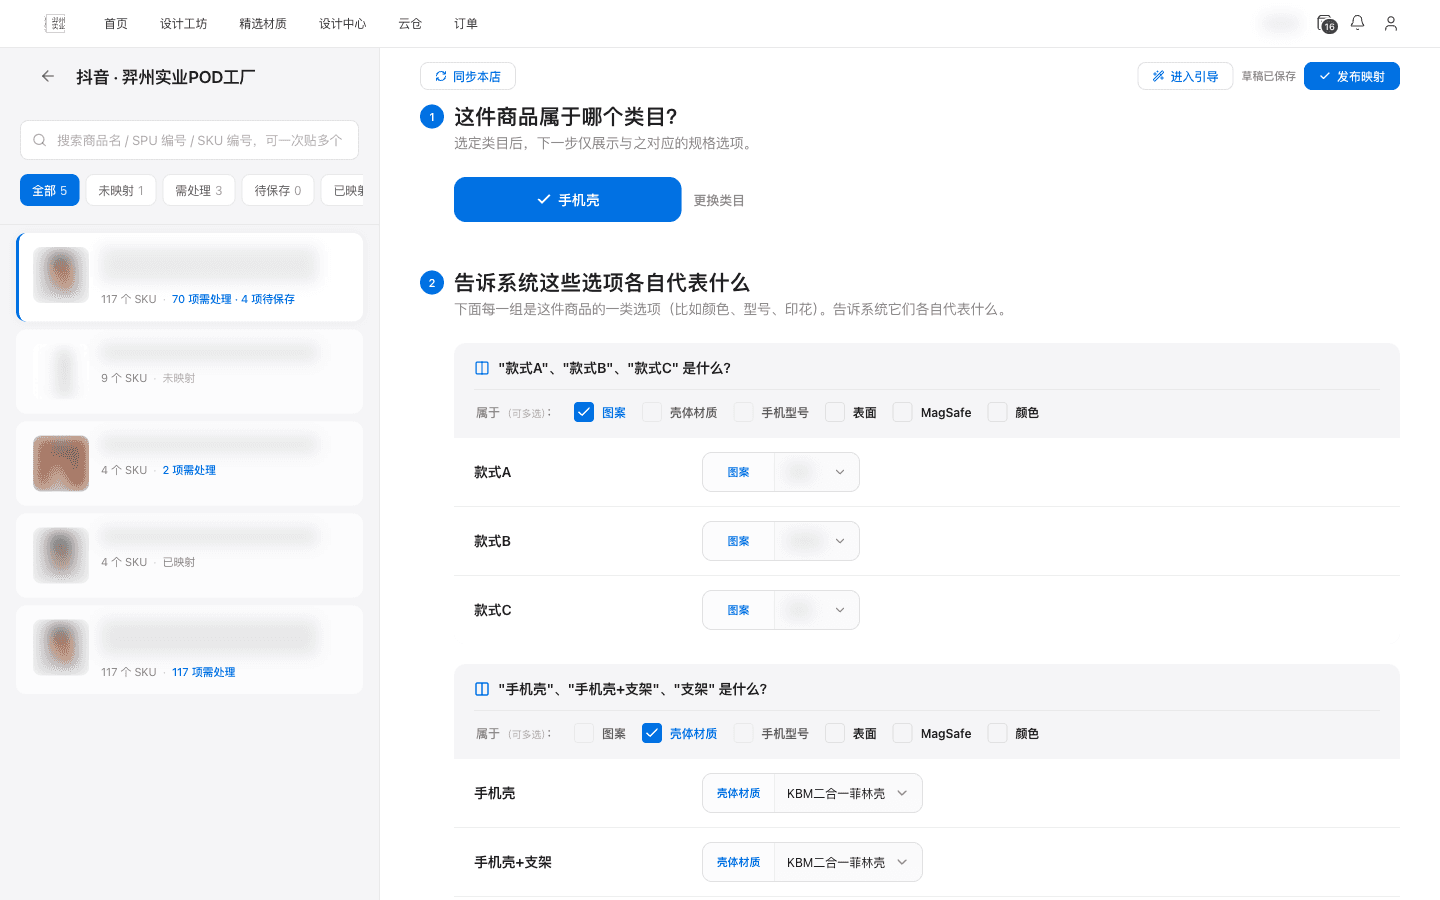This screenshot has height=900, width=1440.
Task: Click the 更换类目 link
Action: click(x=719, y=200)
